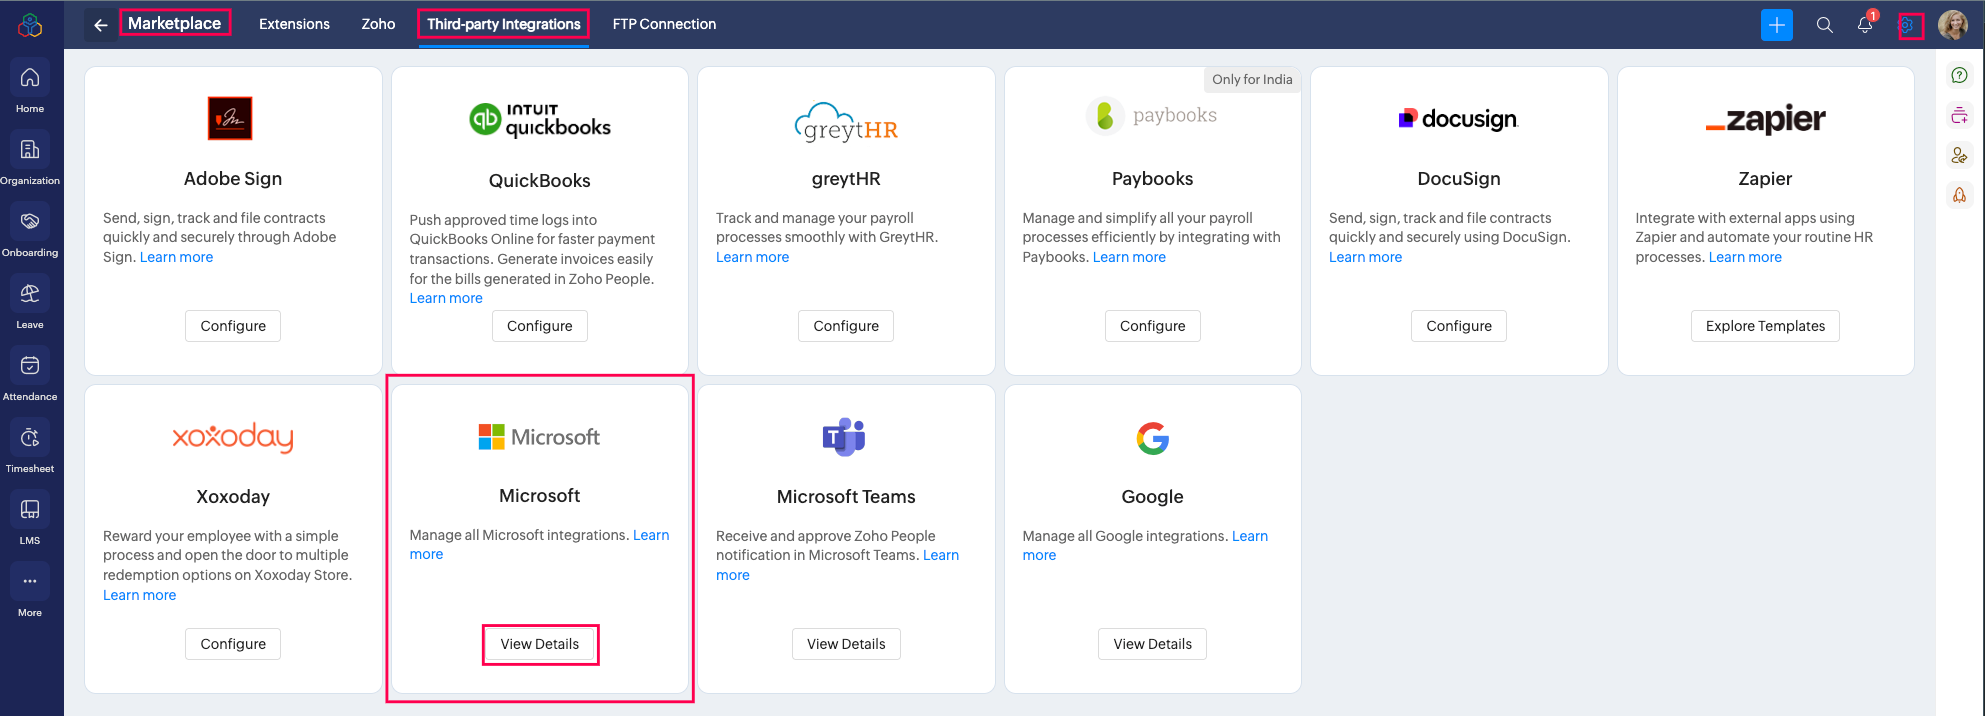Click the Zoho People logo icon

[x=30, y=25]
